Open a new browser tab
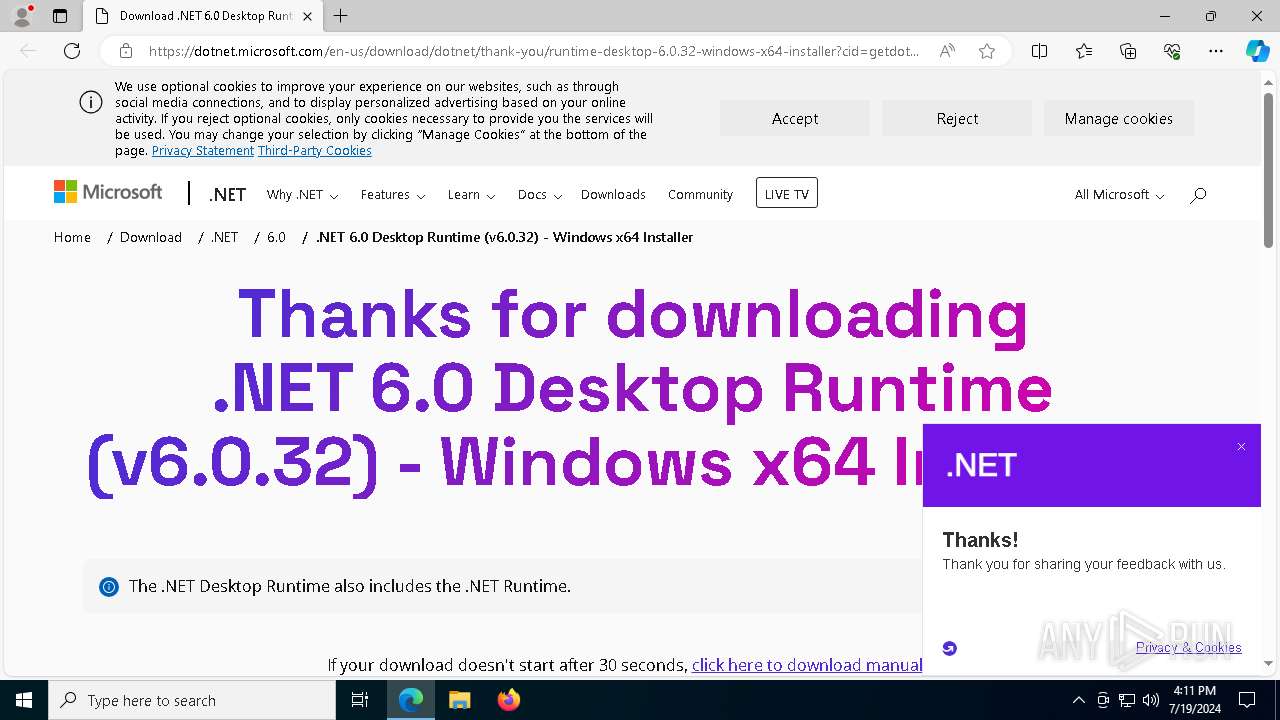 point(341,16)
